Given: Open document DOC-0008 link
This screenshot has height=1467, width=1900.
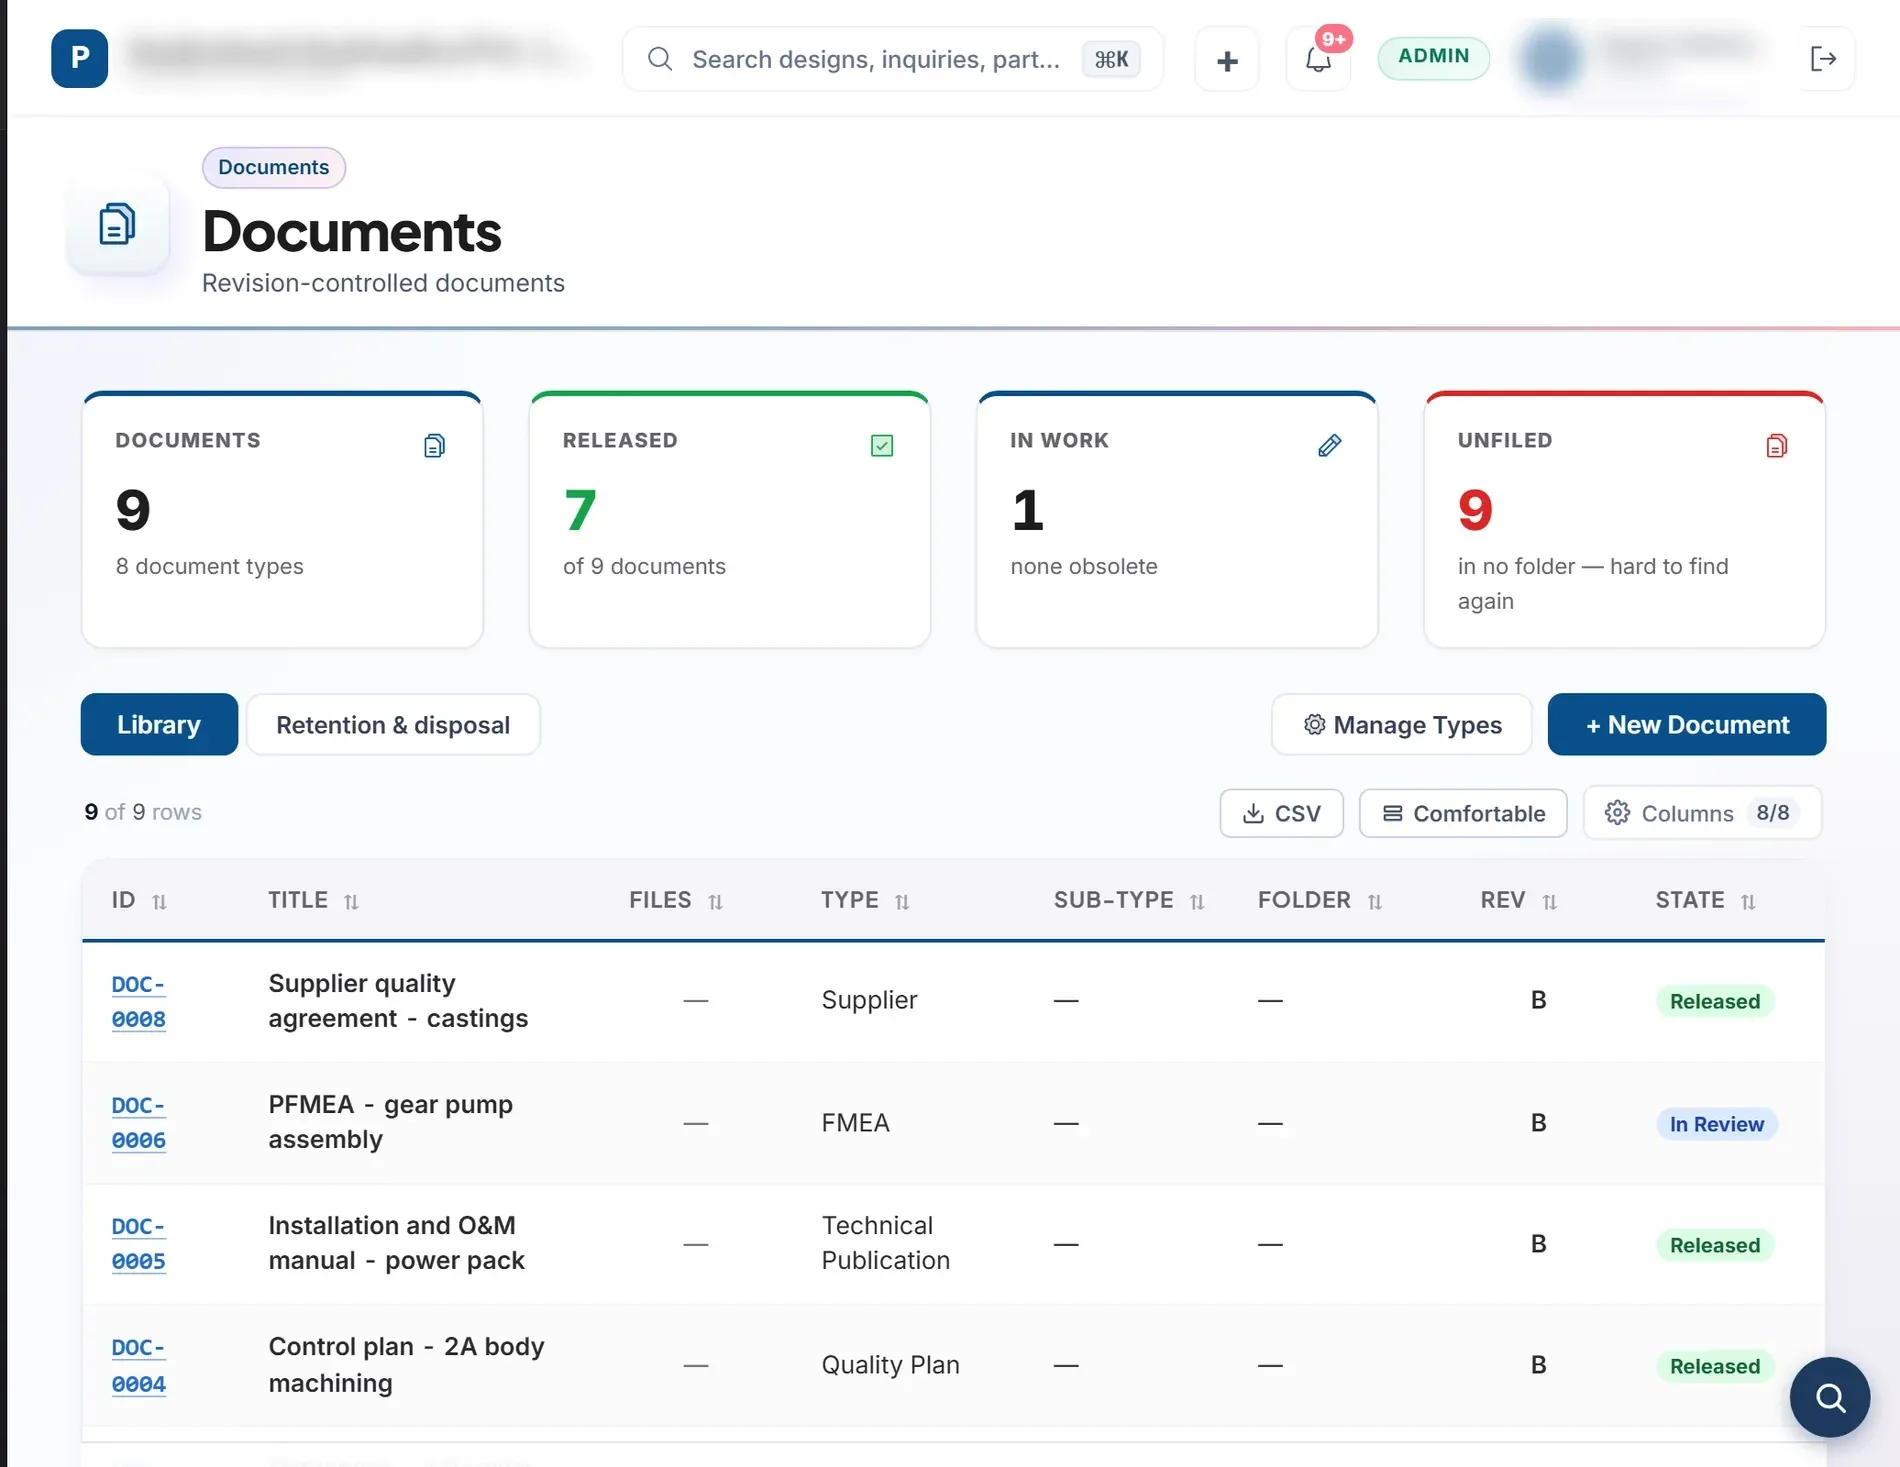Looking at the screenshot, I should (x=139, y=1001).
